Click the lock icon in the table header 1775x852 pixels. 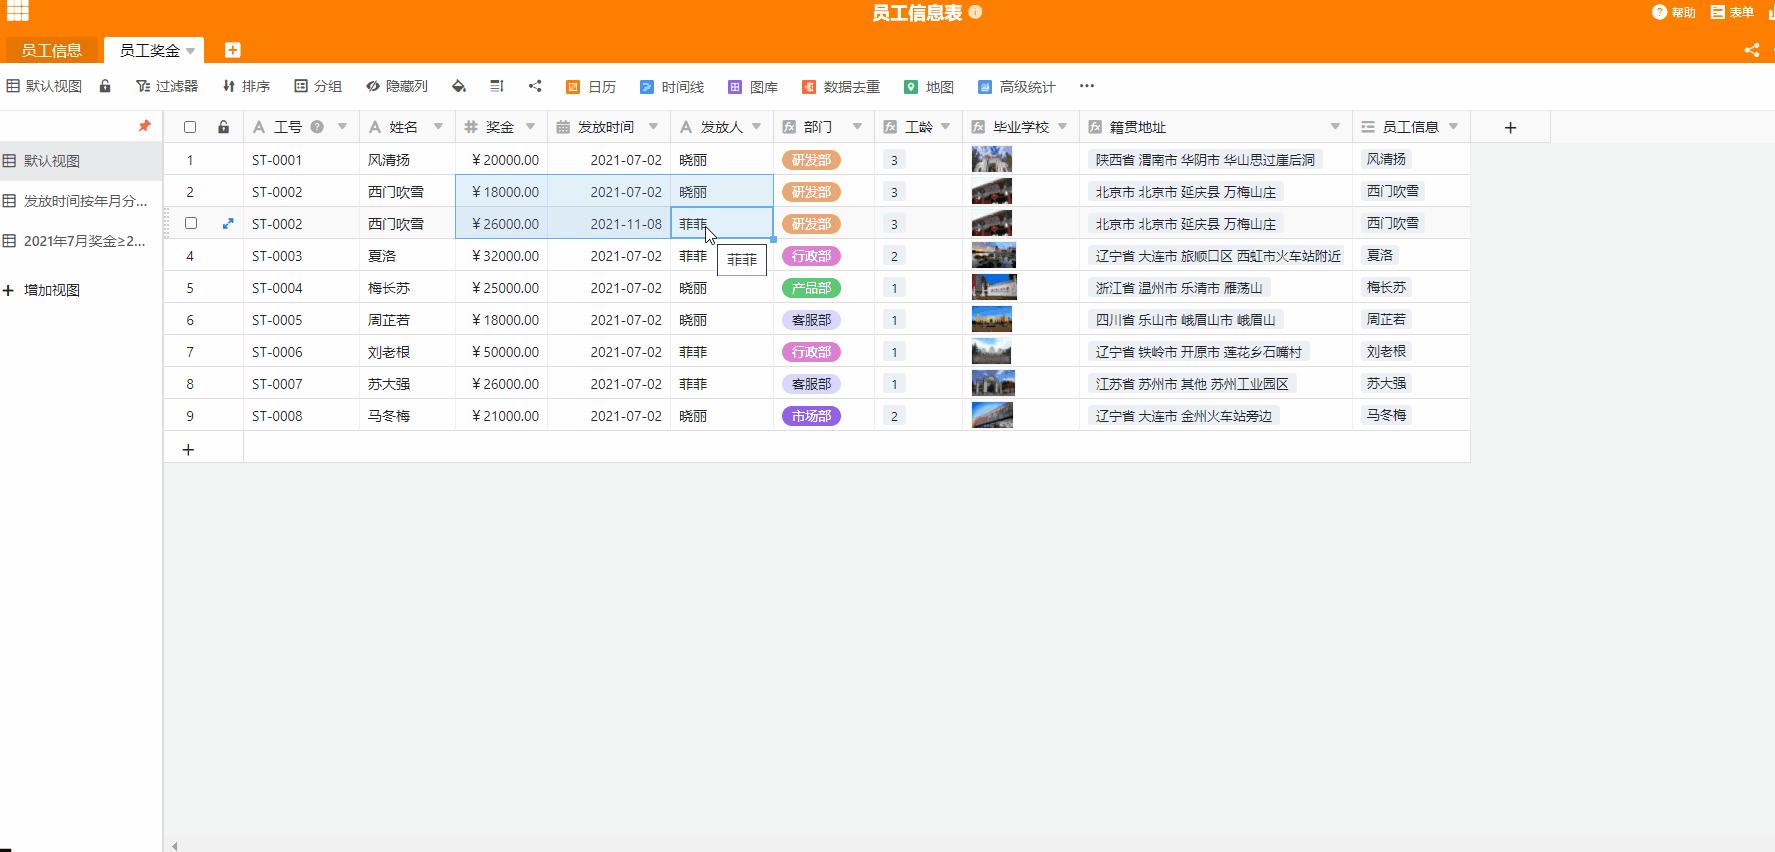click(x=223, y=127)
